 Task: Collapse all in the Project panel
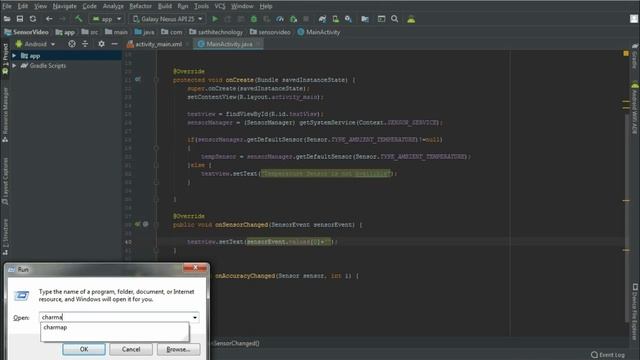(x=85, y=44)
